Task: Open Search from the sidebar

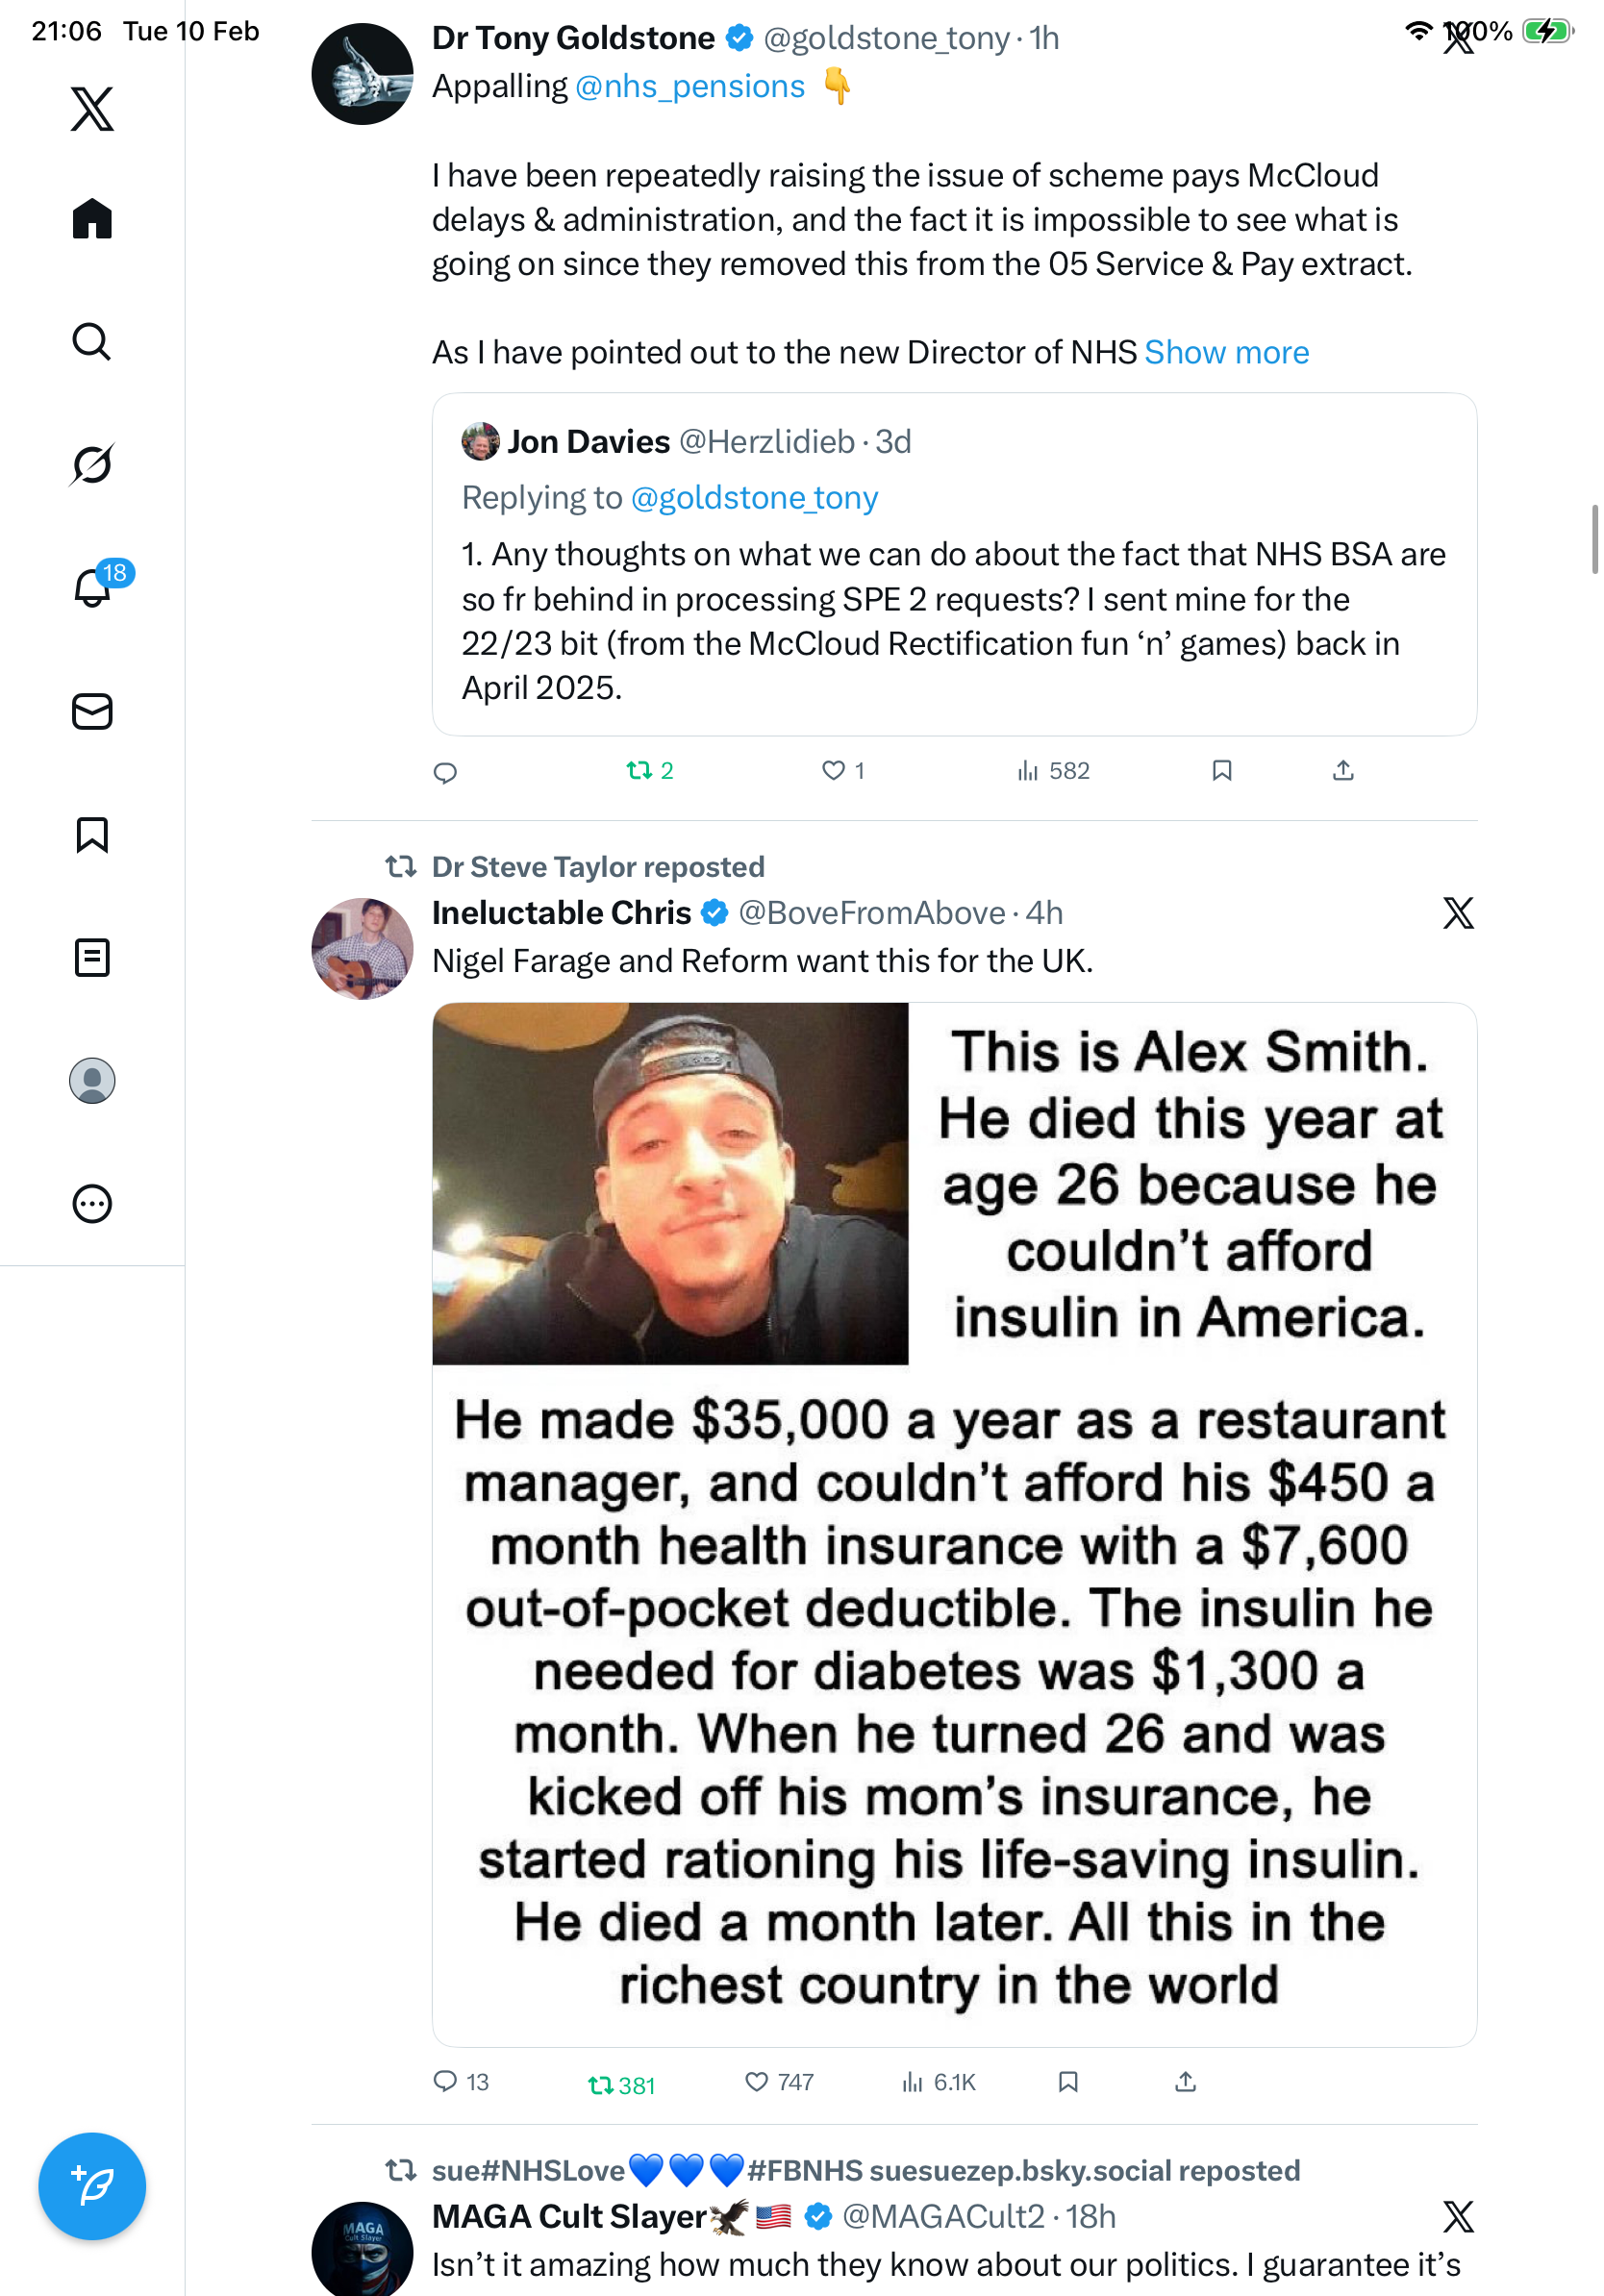Action: [x=92, y=341]
